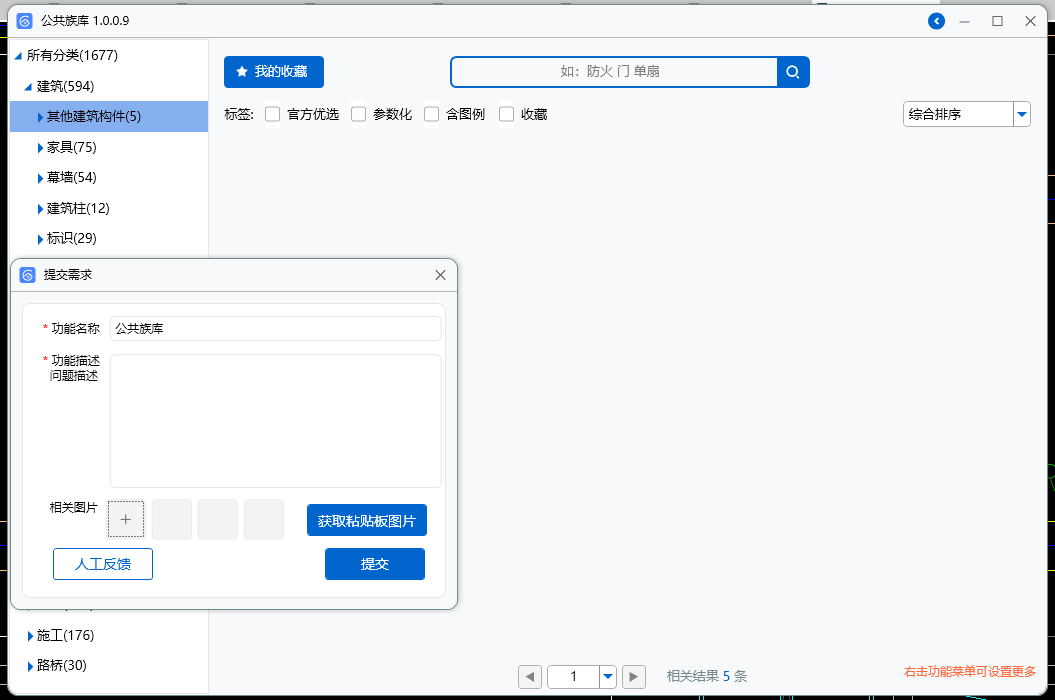Click the 功能描述 text area
The height and width of the screenshot is (700, 1055).
pos(275,420)
